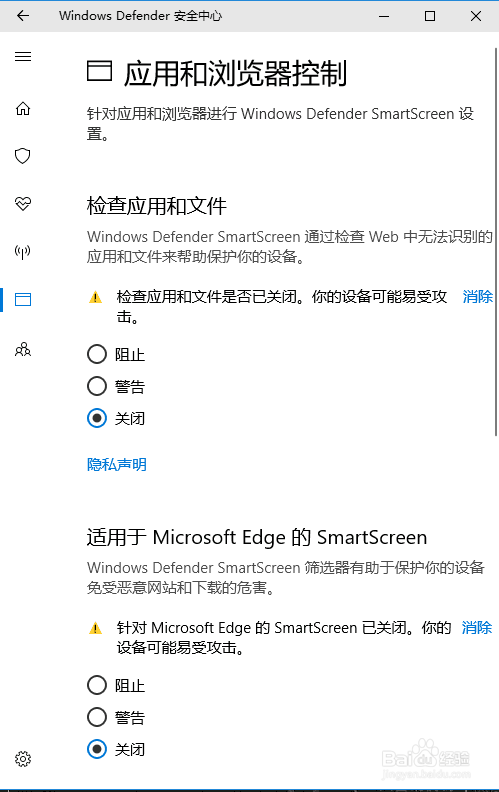The width and height of the screenshot is (499, 792).
Task: Open settings gear icon in sidebar
Action: [x=23, y=759]
